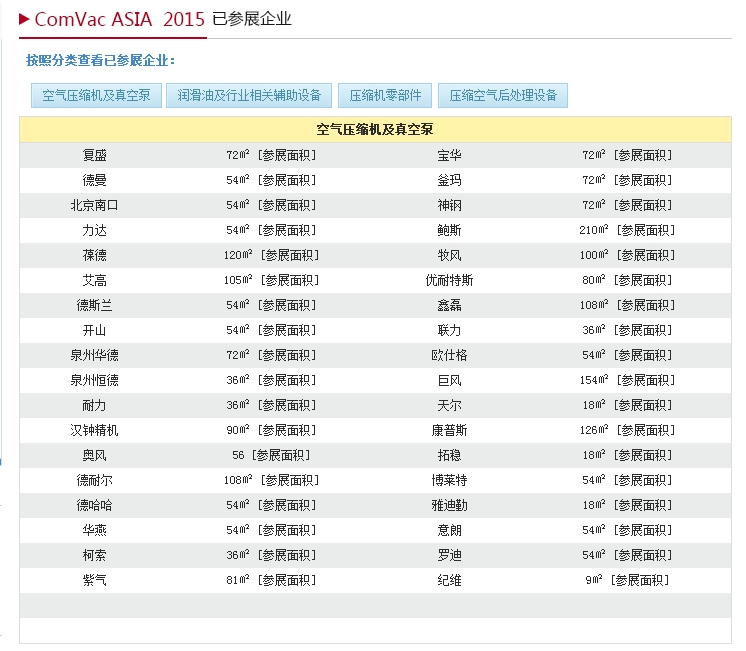The width and height of the screenshot is (746, 651).
Task: Click 康普斯's 126㎡ 参展面积 cell
Action: click(627, 430)
